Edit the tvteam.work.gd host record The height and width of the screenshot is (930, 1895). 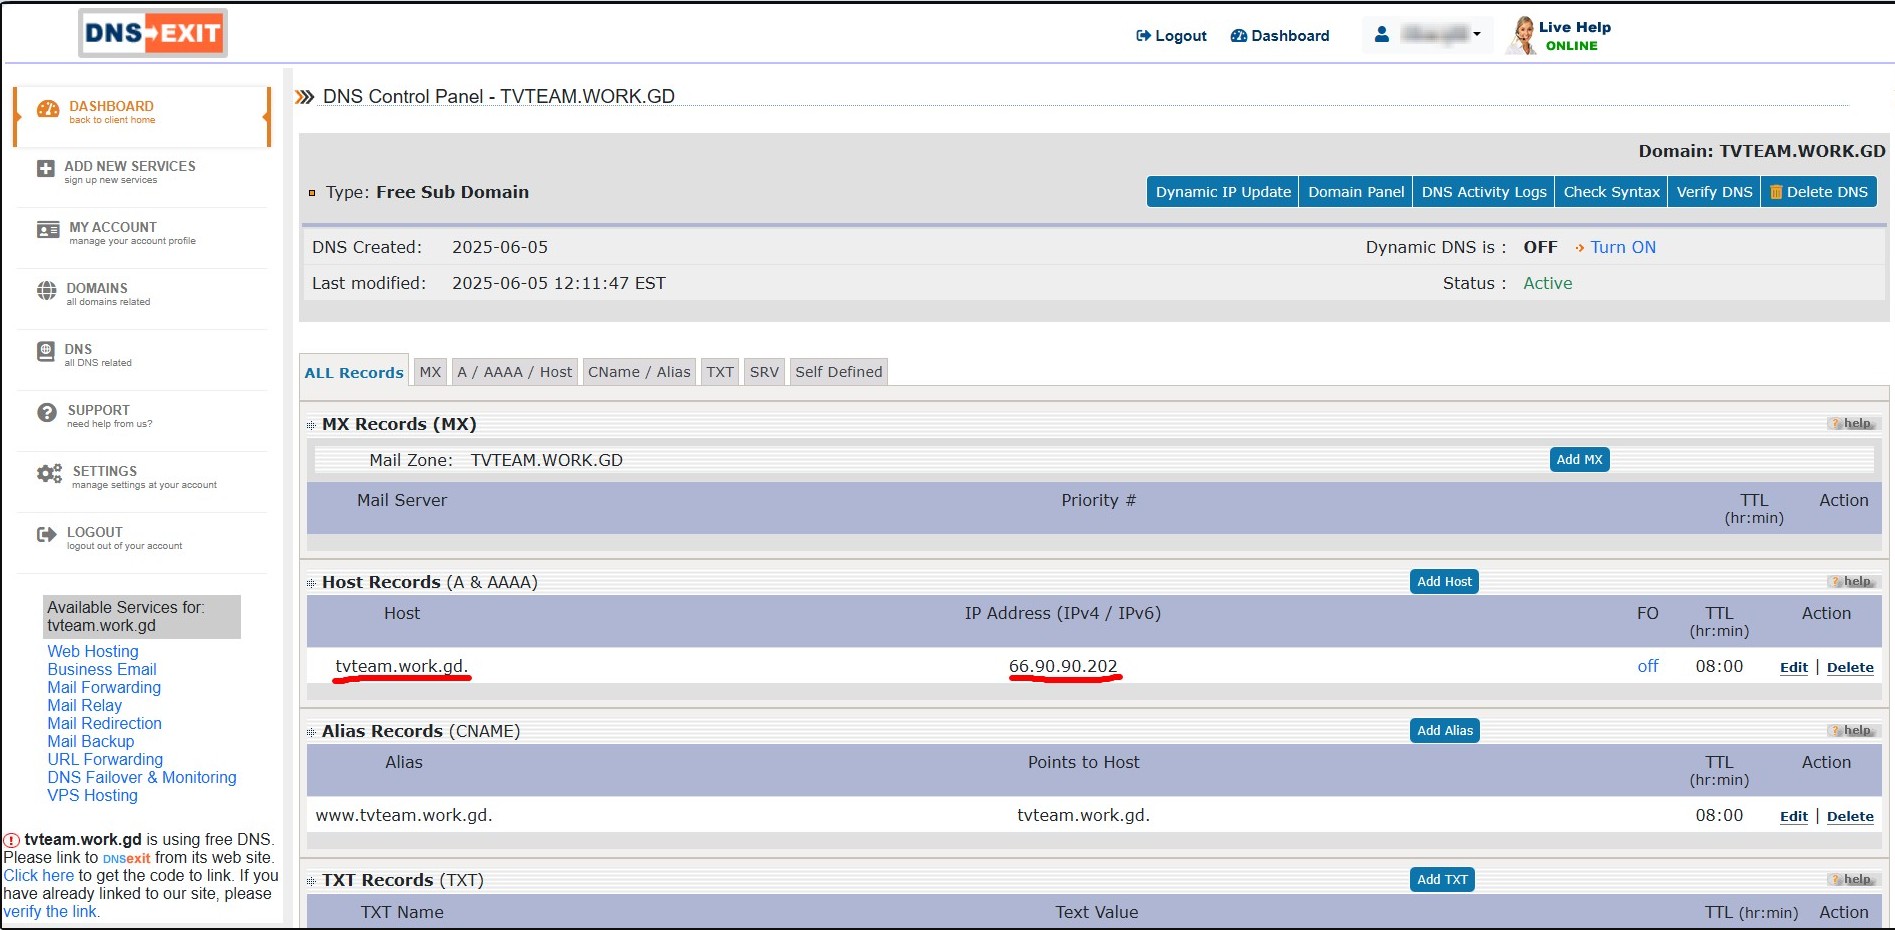(1793, 667)
